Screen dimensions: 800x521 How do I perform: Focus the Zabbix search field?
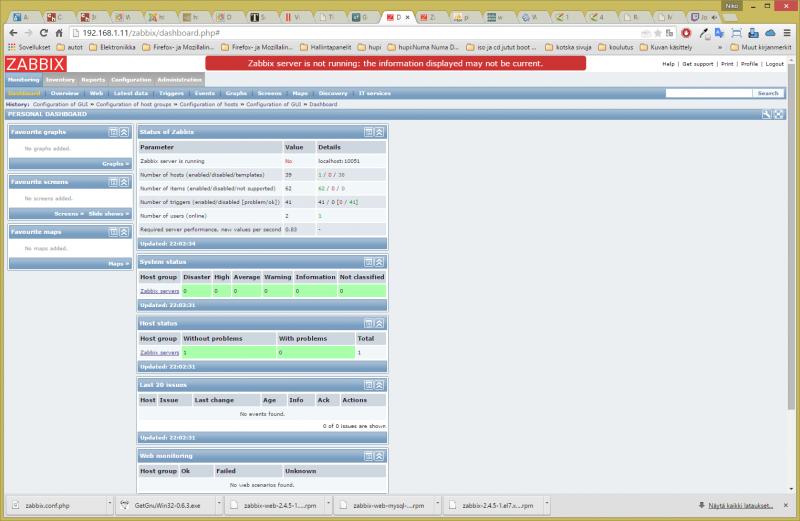(x=709, y=93)
